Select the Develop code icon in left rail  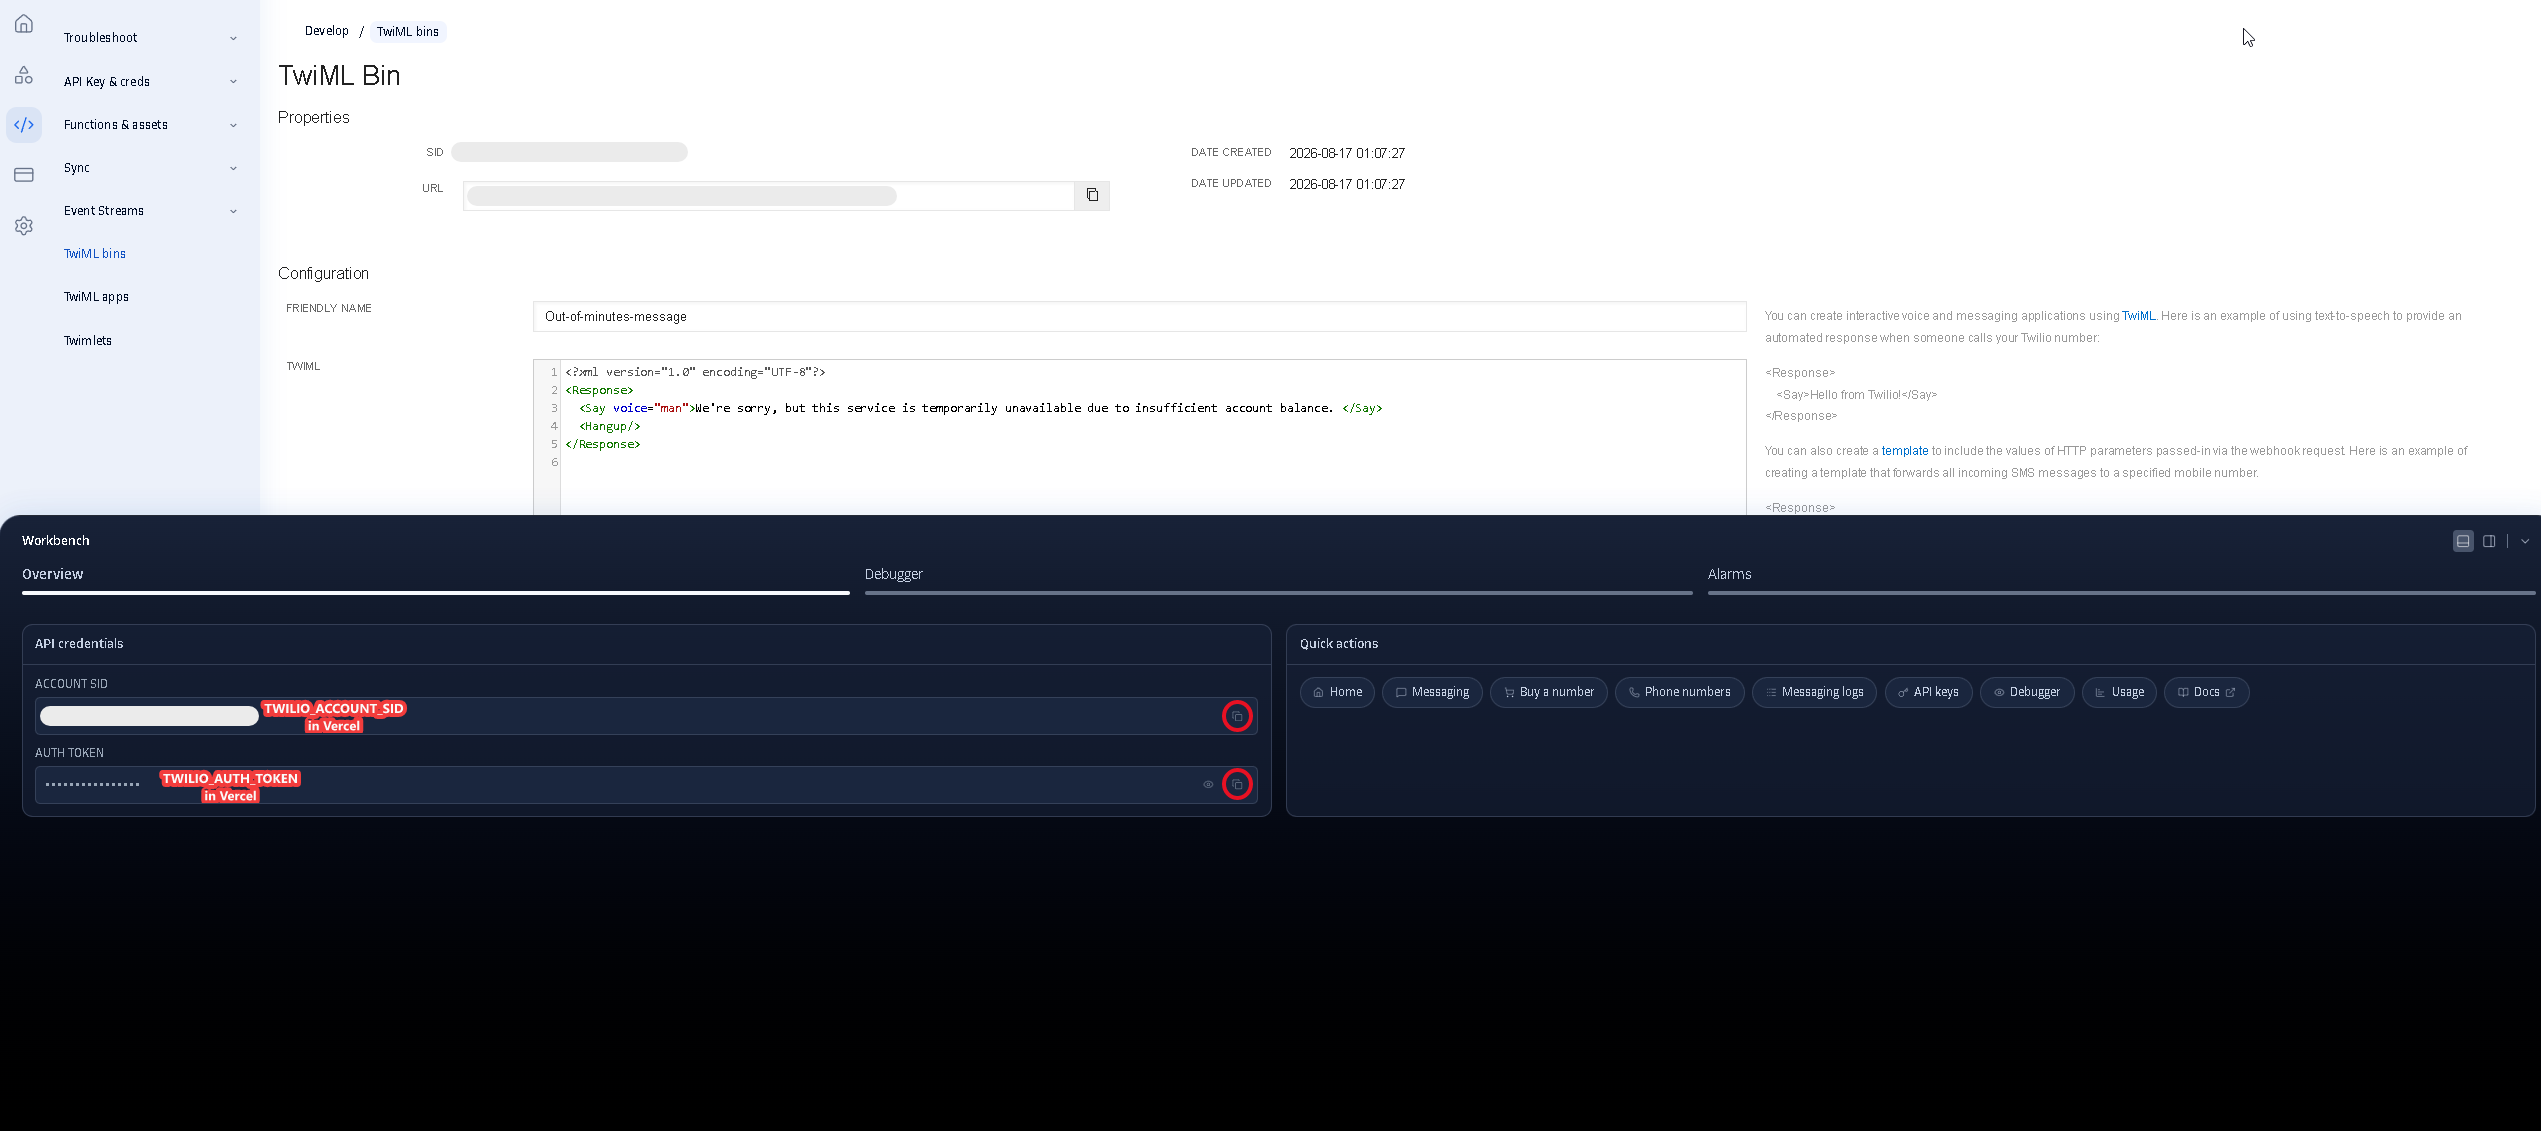point(24,125)
